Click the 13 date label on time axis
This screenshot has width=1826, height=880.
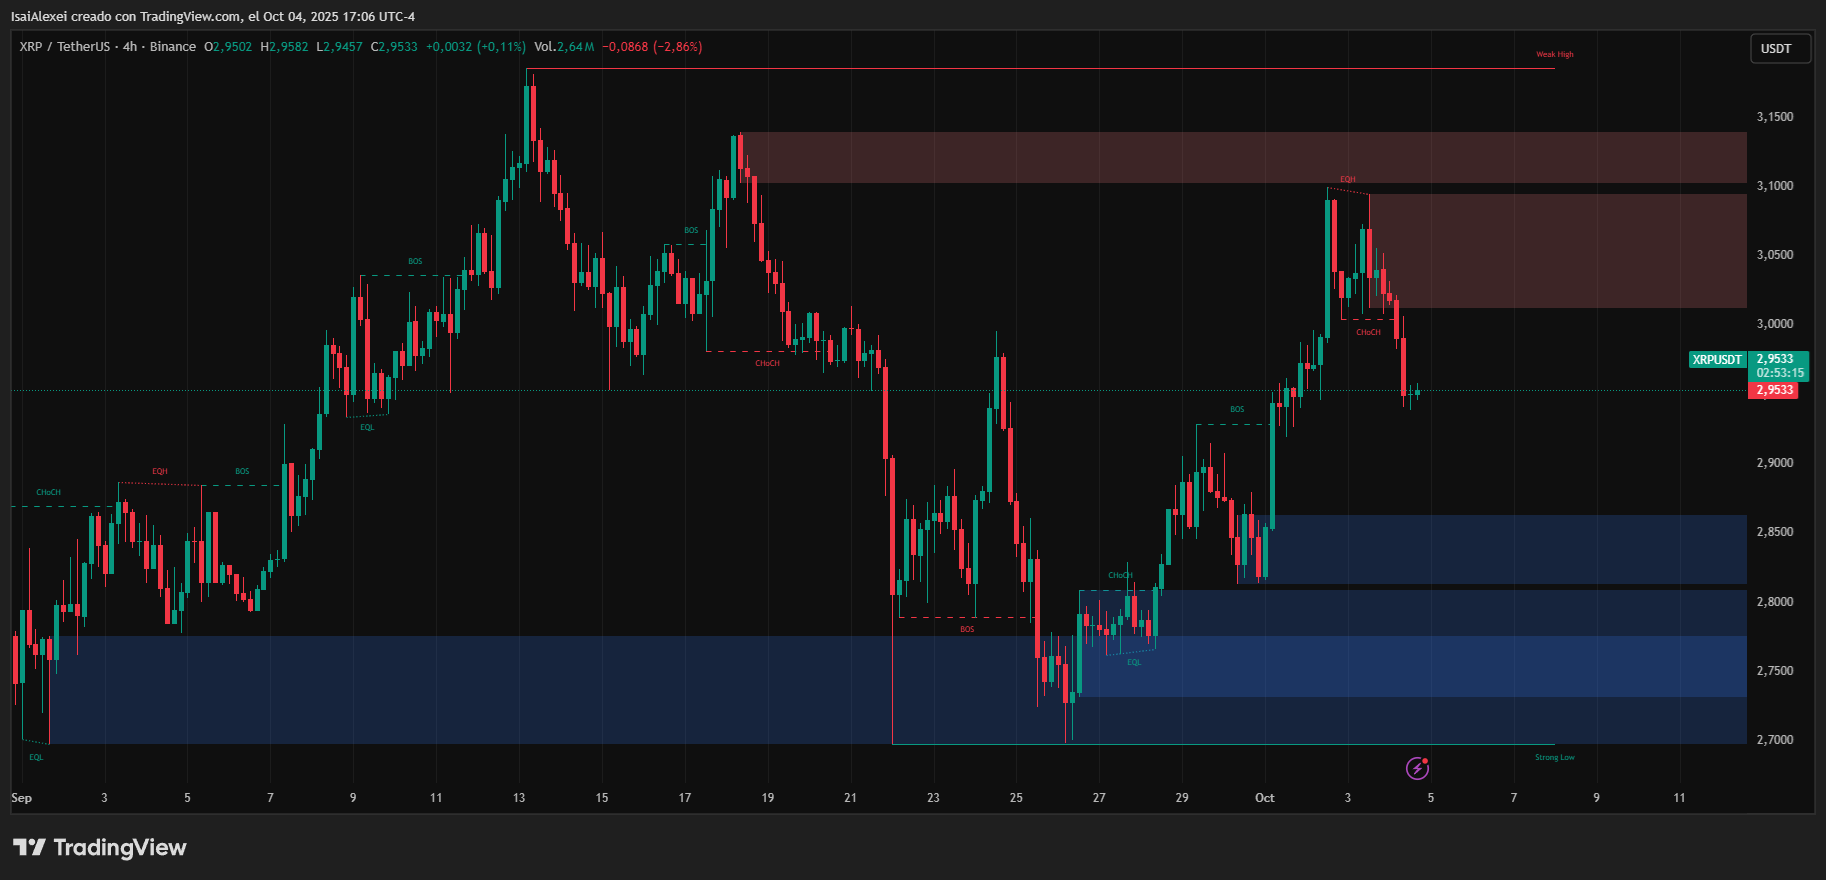[519, 798]
